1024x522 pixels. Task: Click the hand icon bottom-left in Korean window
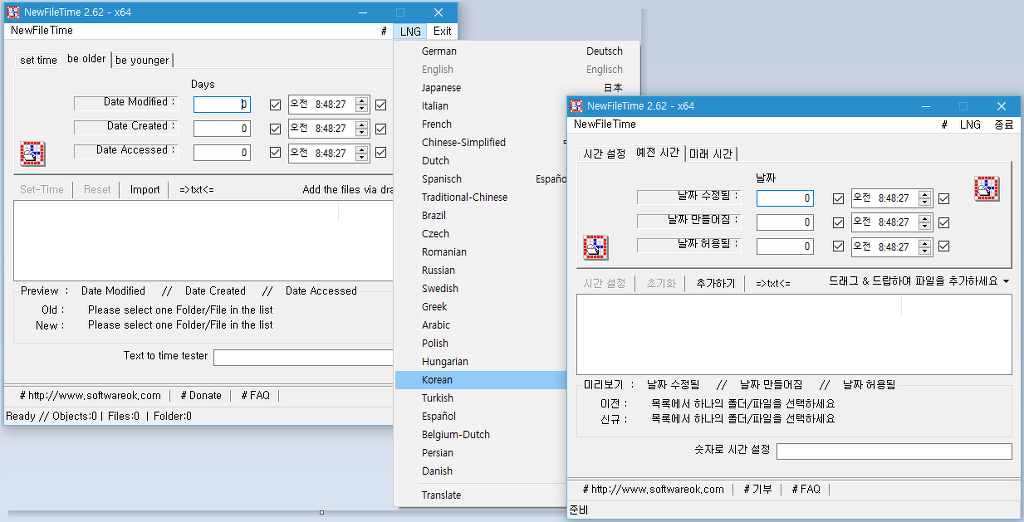[x=596, y=248]
